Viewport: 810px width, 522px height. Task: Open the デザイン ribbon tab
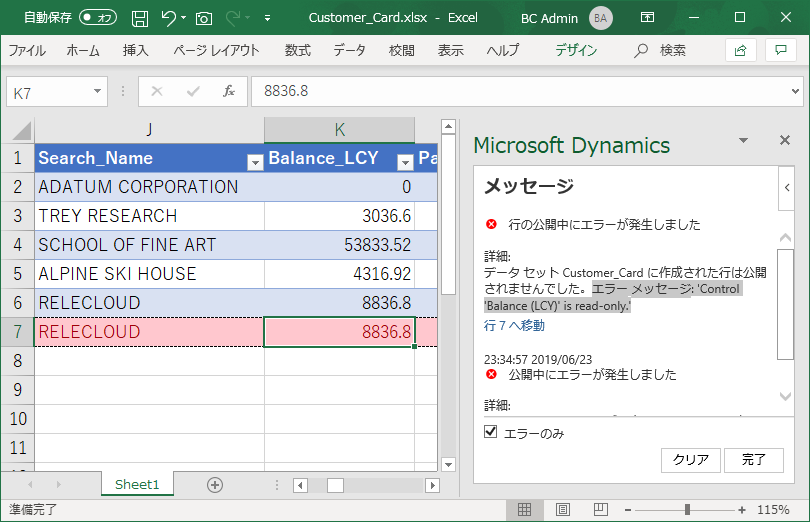pos(576,50)
